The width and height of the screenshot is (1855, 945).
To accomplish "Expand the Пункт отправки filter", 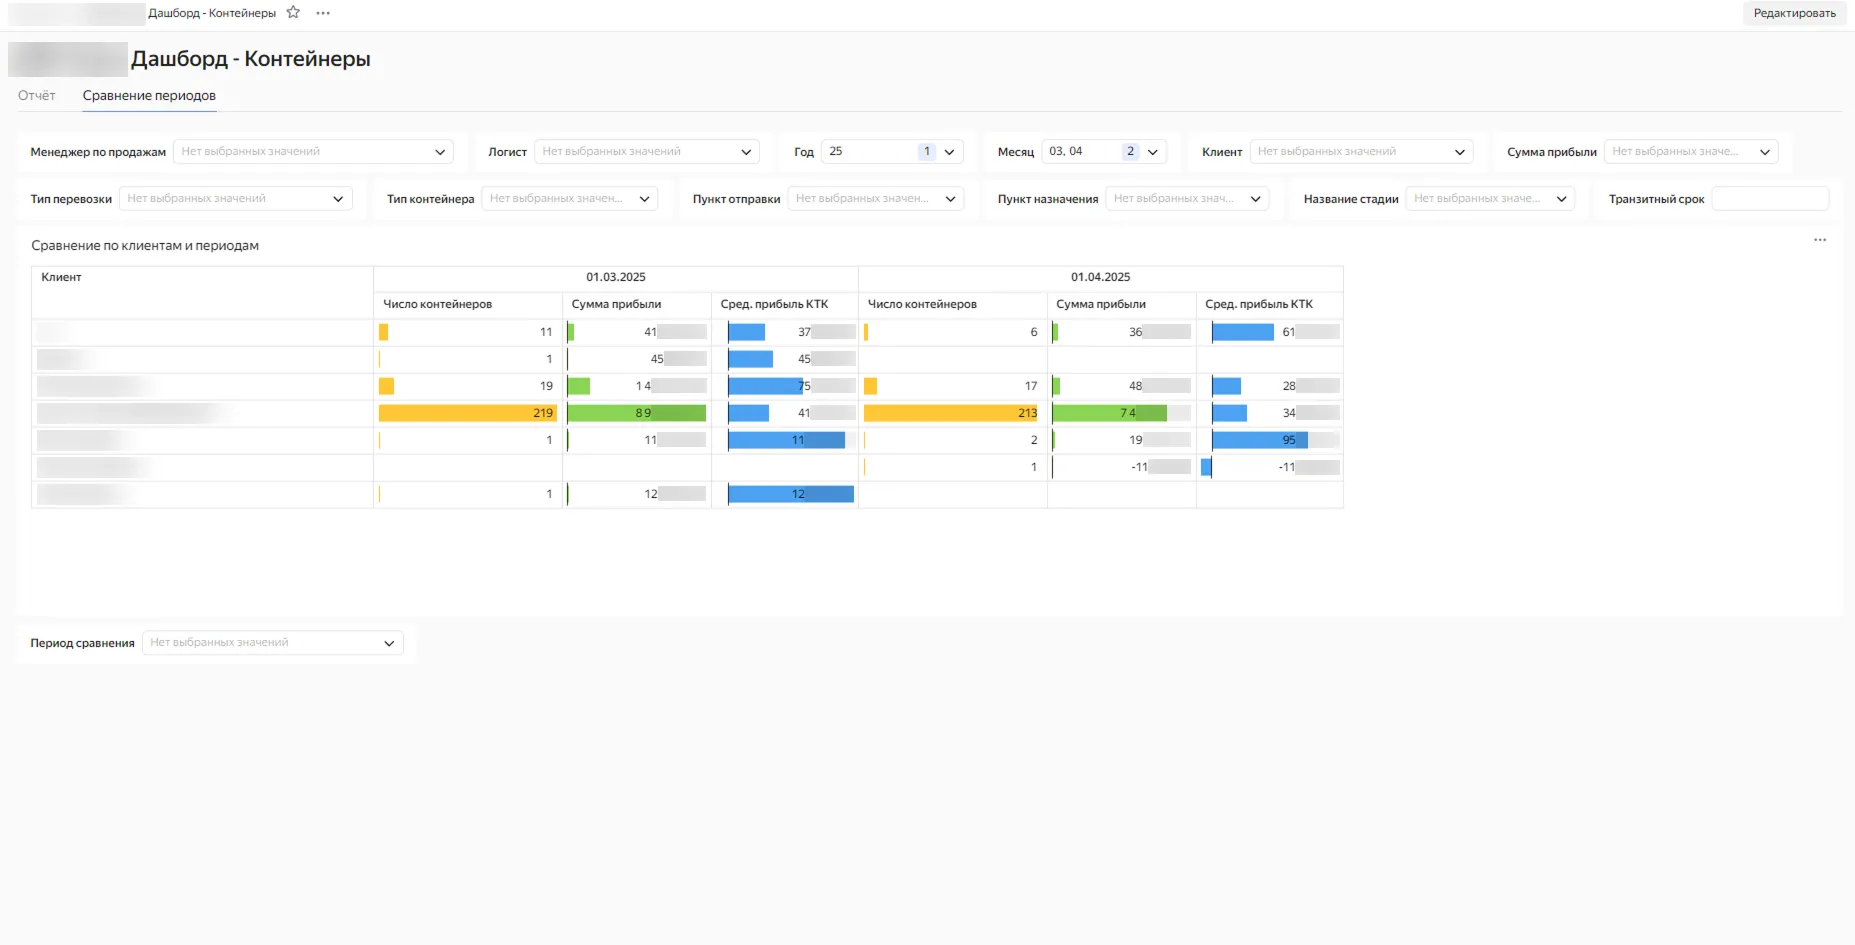I will [x=875, y=199].
